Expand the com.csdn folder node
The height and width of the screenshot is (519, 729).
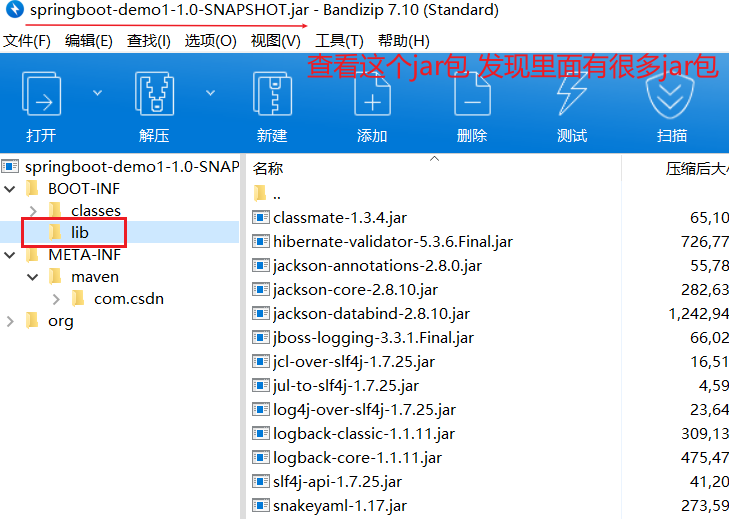click(x=56, y=299)
